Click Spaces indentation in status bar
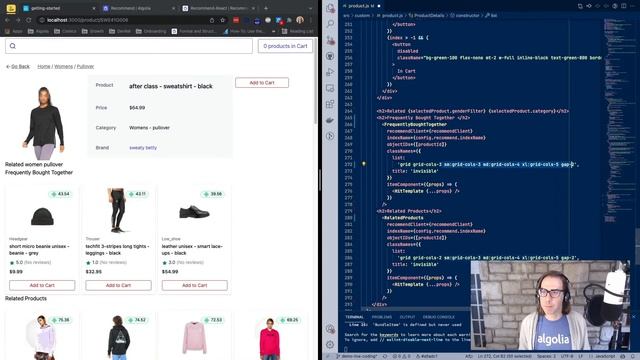 tap(545, 356)
